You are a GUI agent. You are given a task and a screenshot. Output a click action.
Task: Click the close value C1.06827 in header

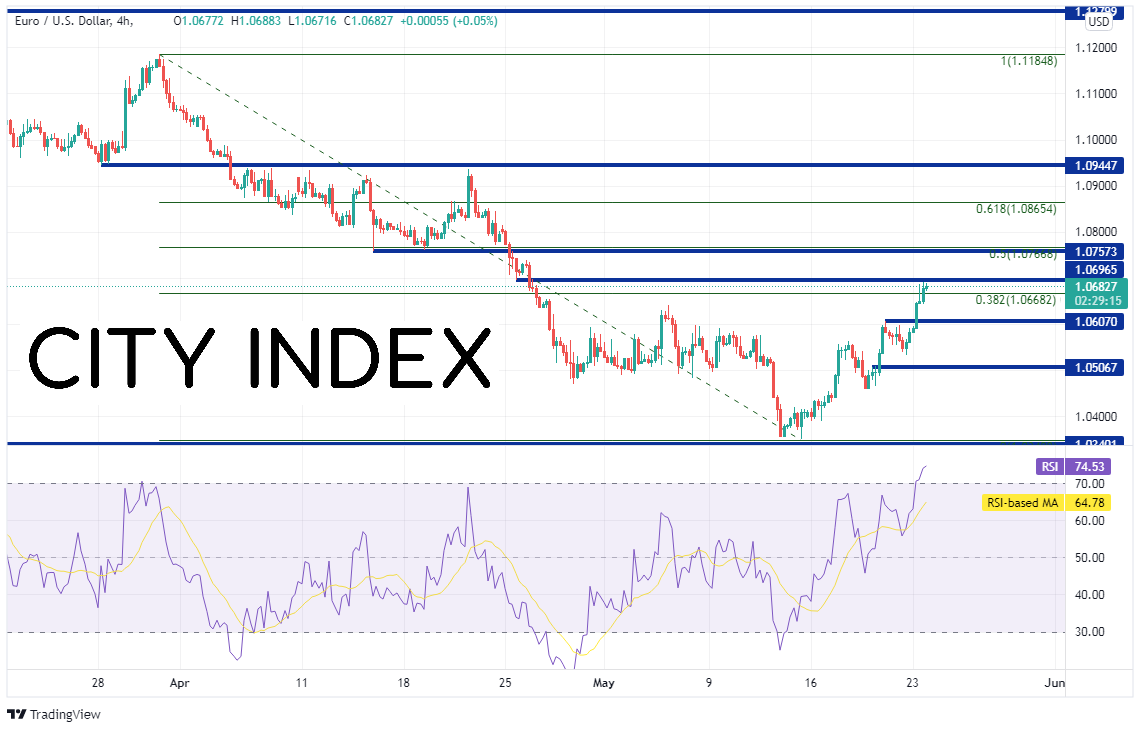tap(368, 21)
